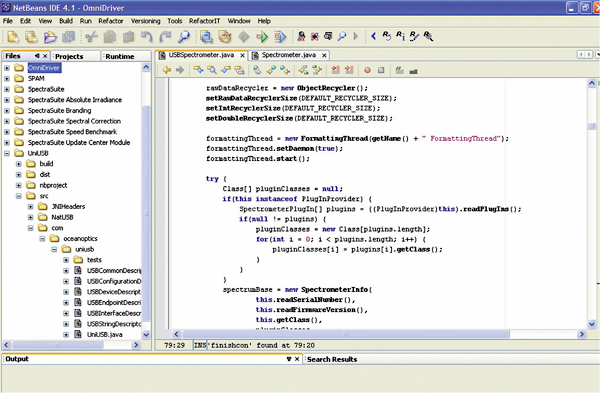Click the blue RefactorIT back arrow icon
Screen dimensions: 600x393
point(374,36)
